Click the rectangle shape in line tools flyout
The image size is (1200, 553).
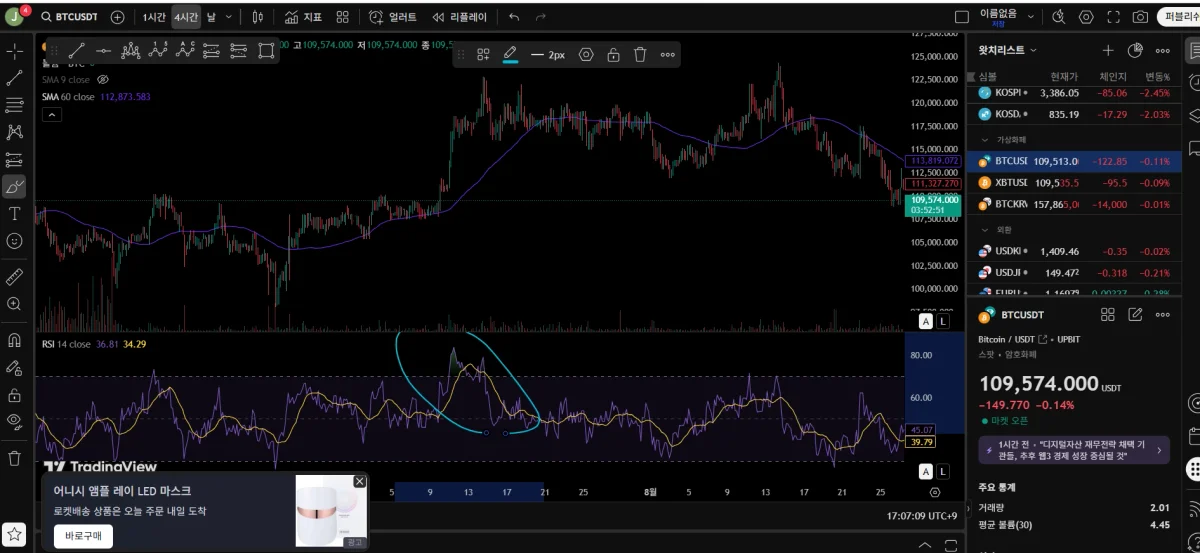266,50
